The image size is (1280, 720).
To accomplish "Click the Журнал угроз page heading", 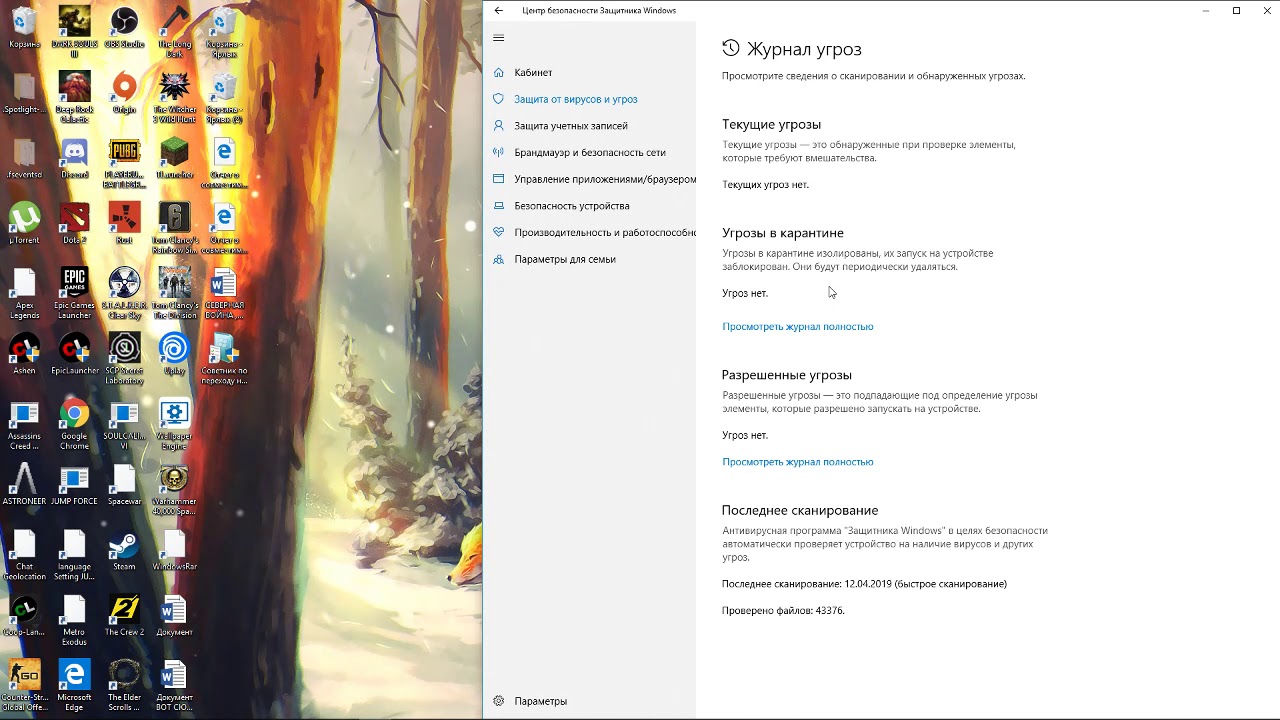I will [804, 49].
